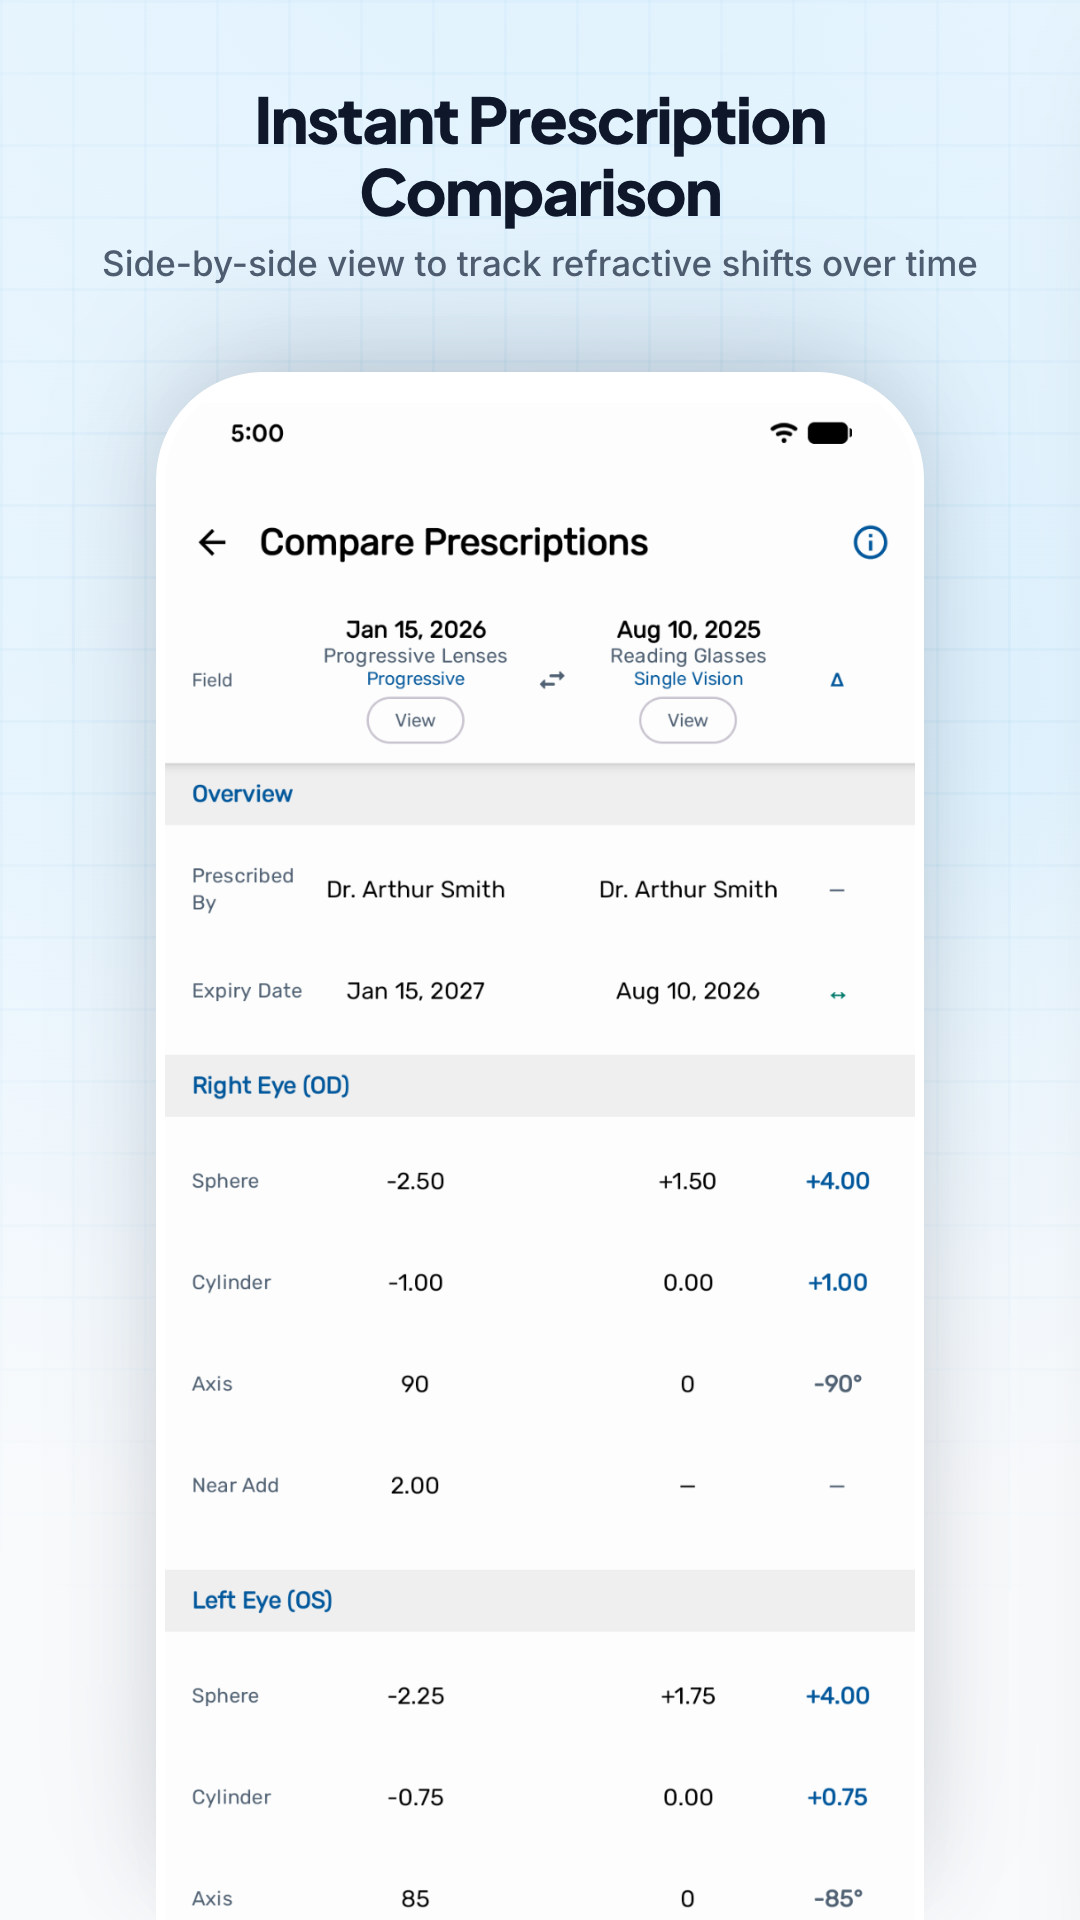This screenshot has height=1920, width=1080.
Task: Tap the Wi-Fi status icon
Action: pos(784,433)
